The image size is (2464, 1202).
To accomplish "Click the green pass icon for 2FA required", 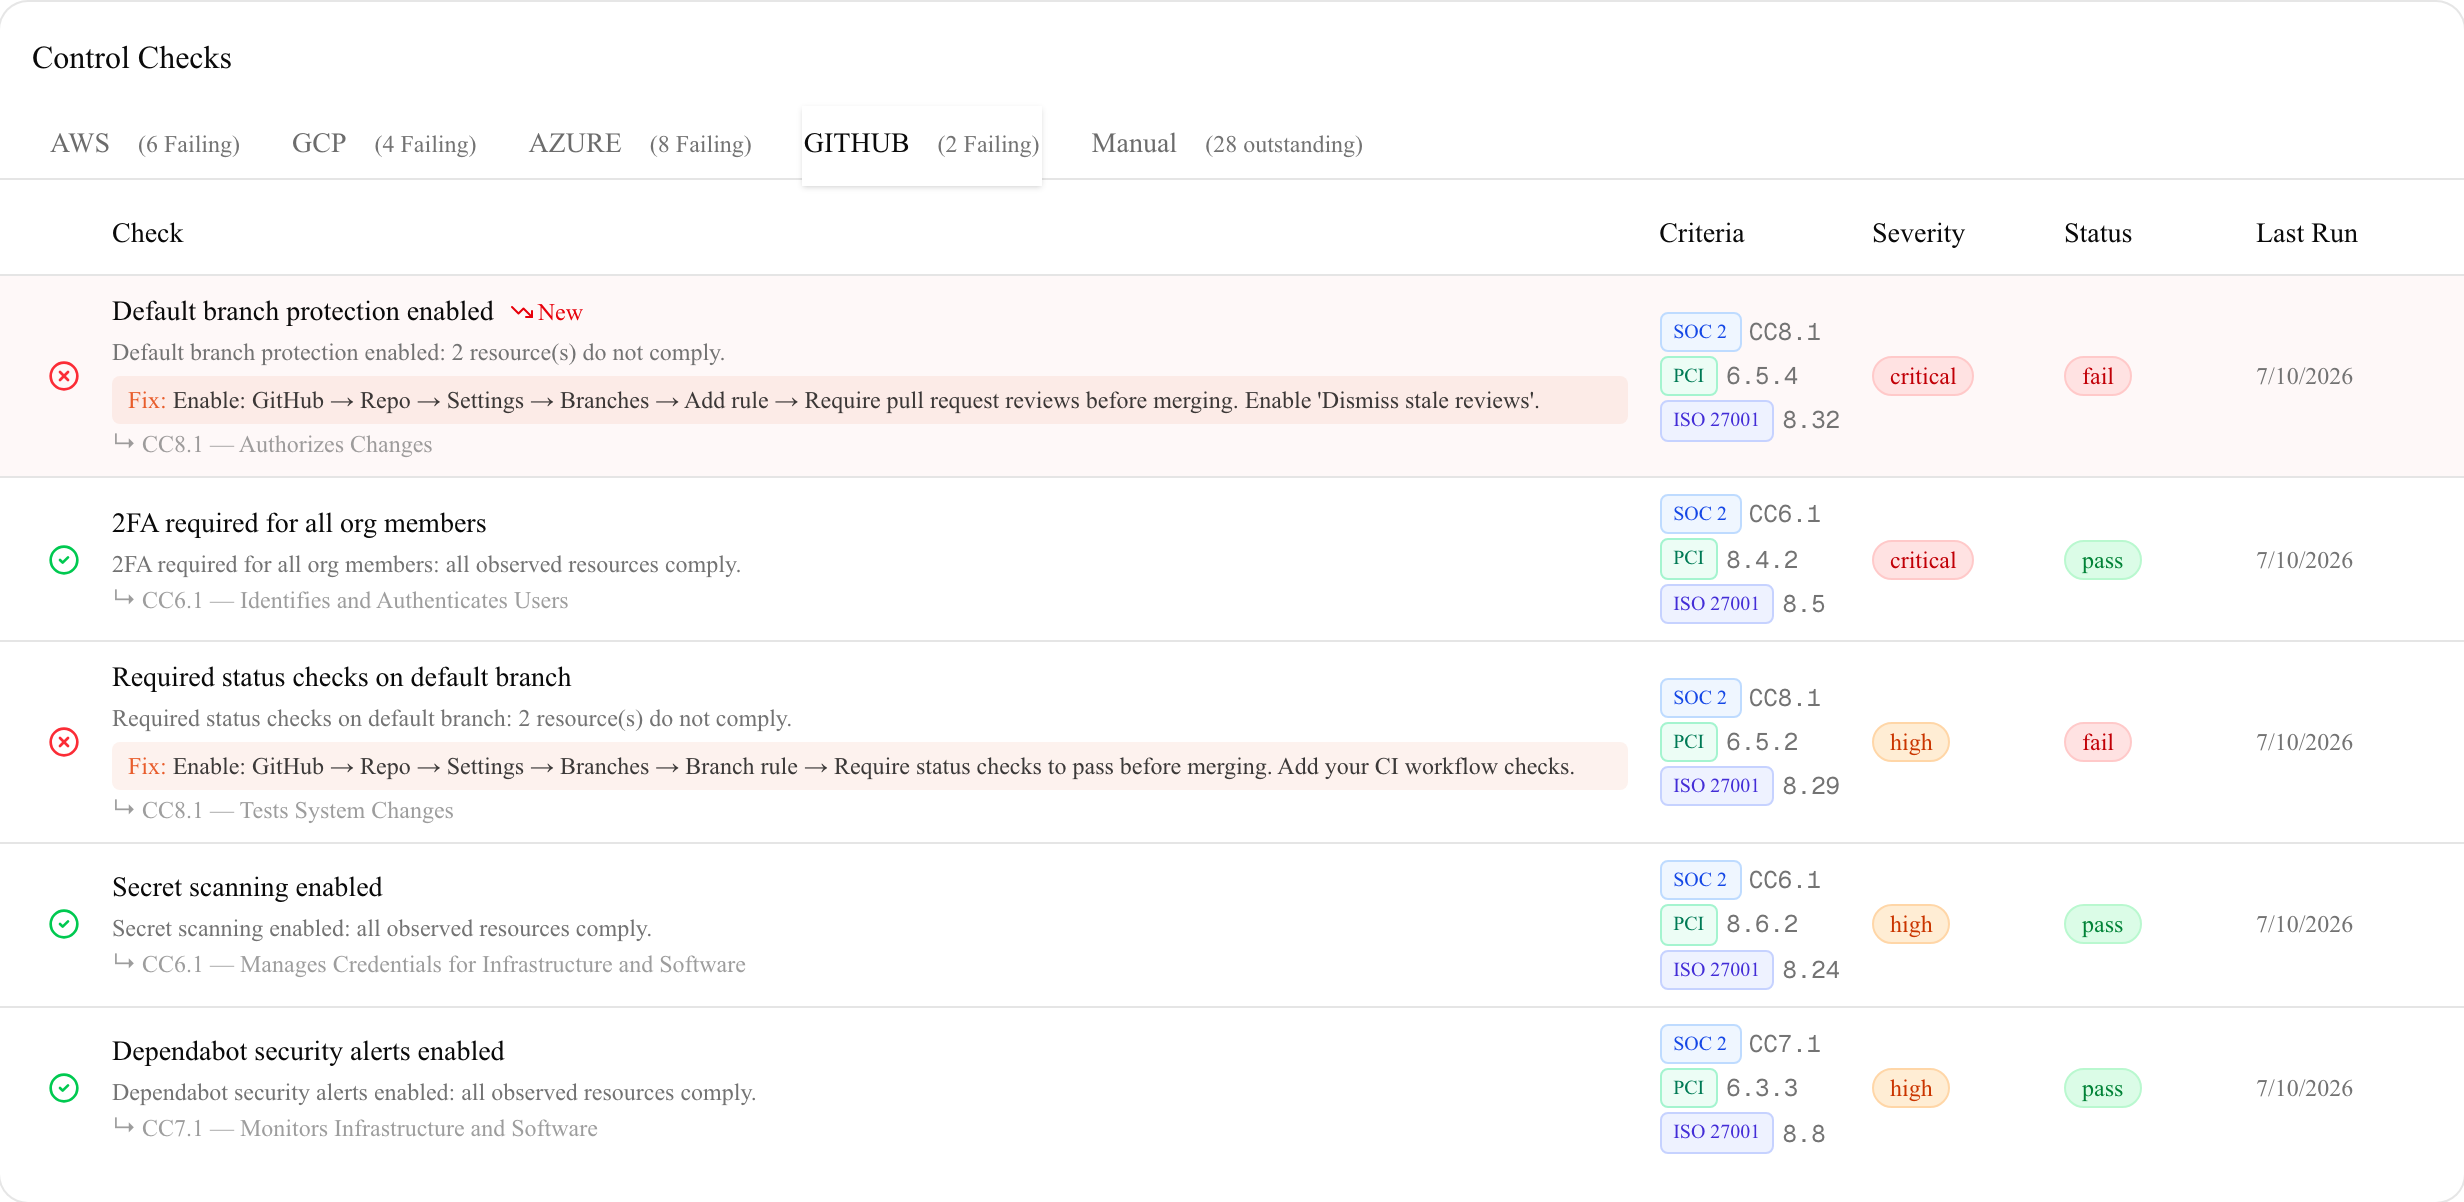I will pos(64,560).
